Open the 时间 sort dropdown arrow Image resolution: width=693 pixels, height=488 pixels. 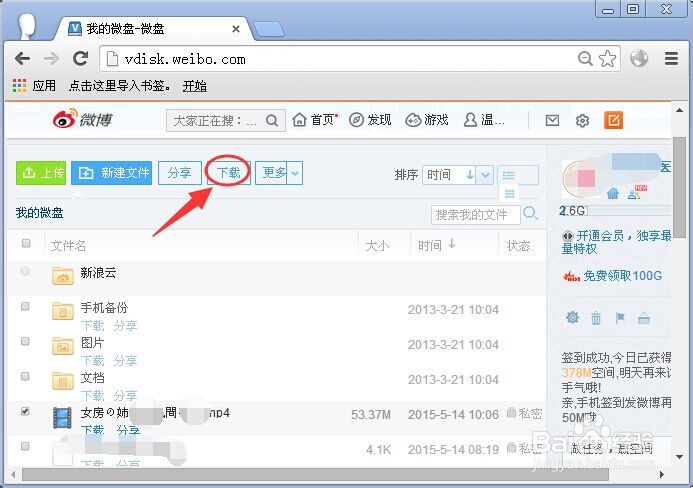pyautogui.click(x=486, y=175)
